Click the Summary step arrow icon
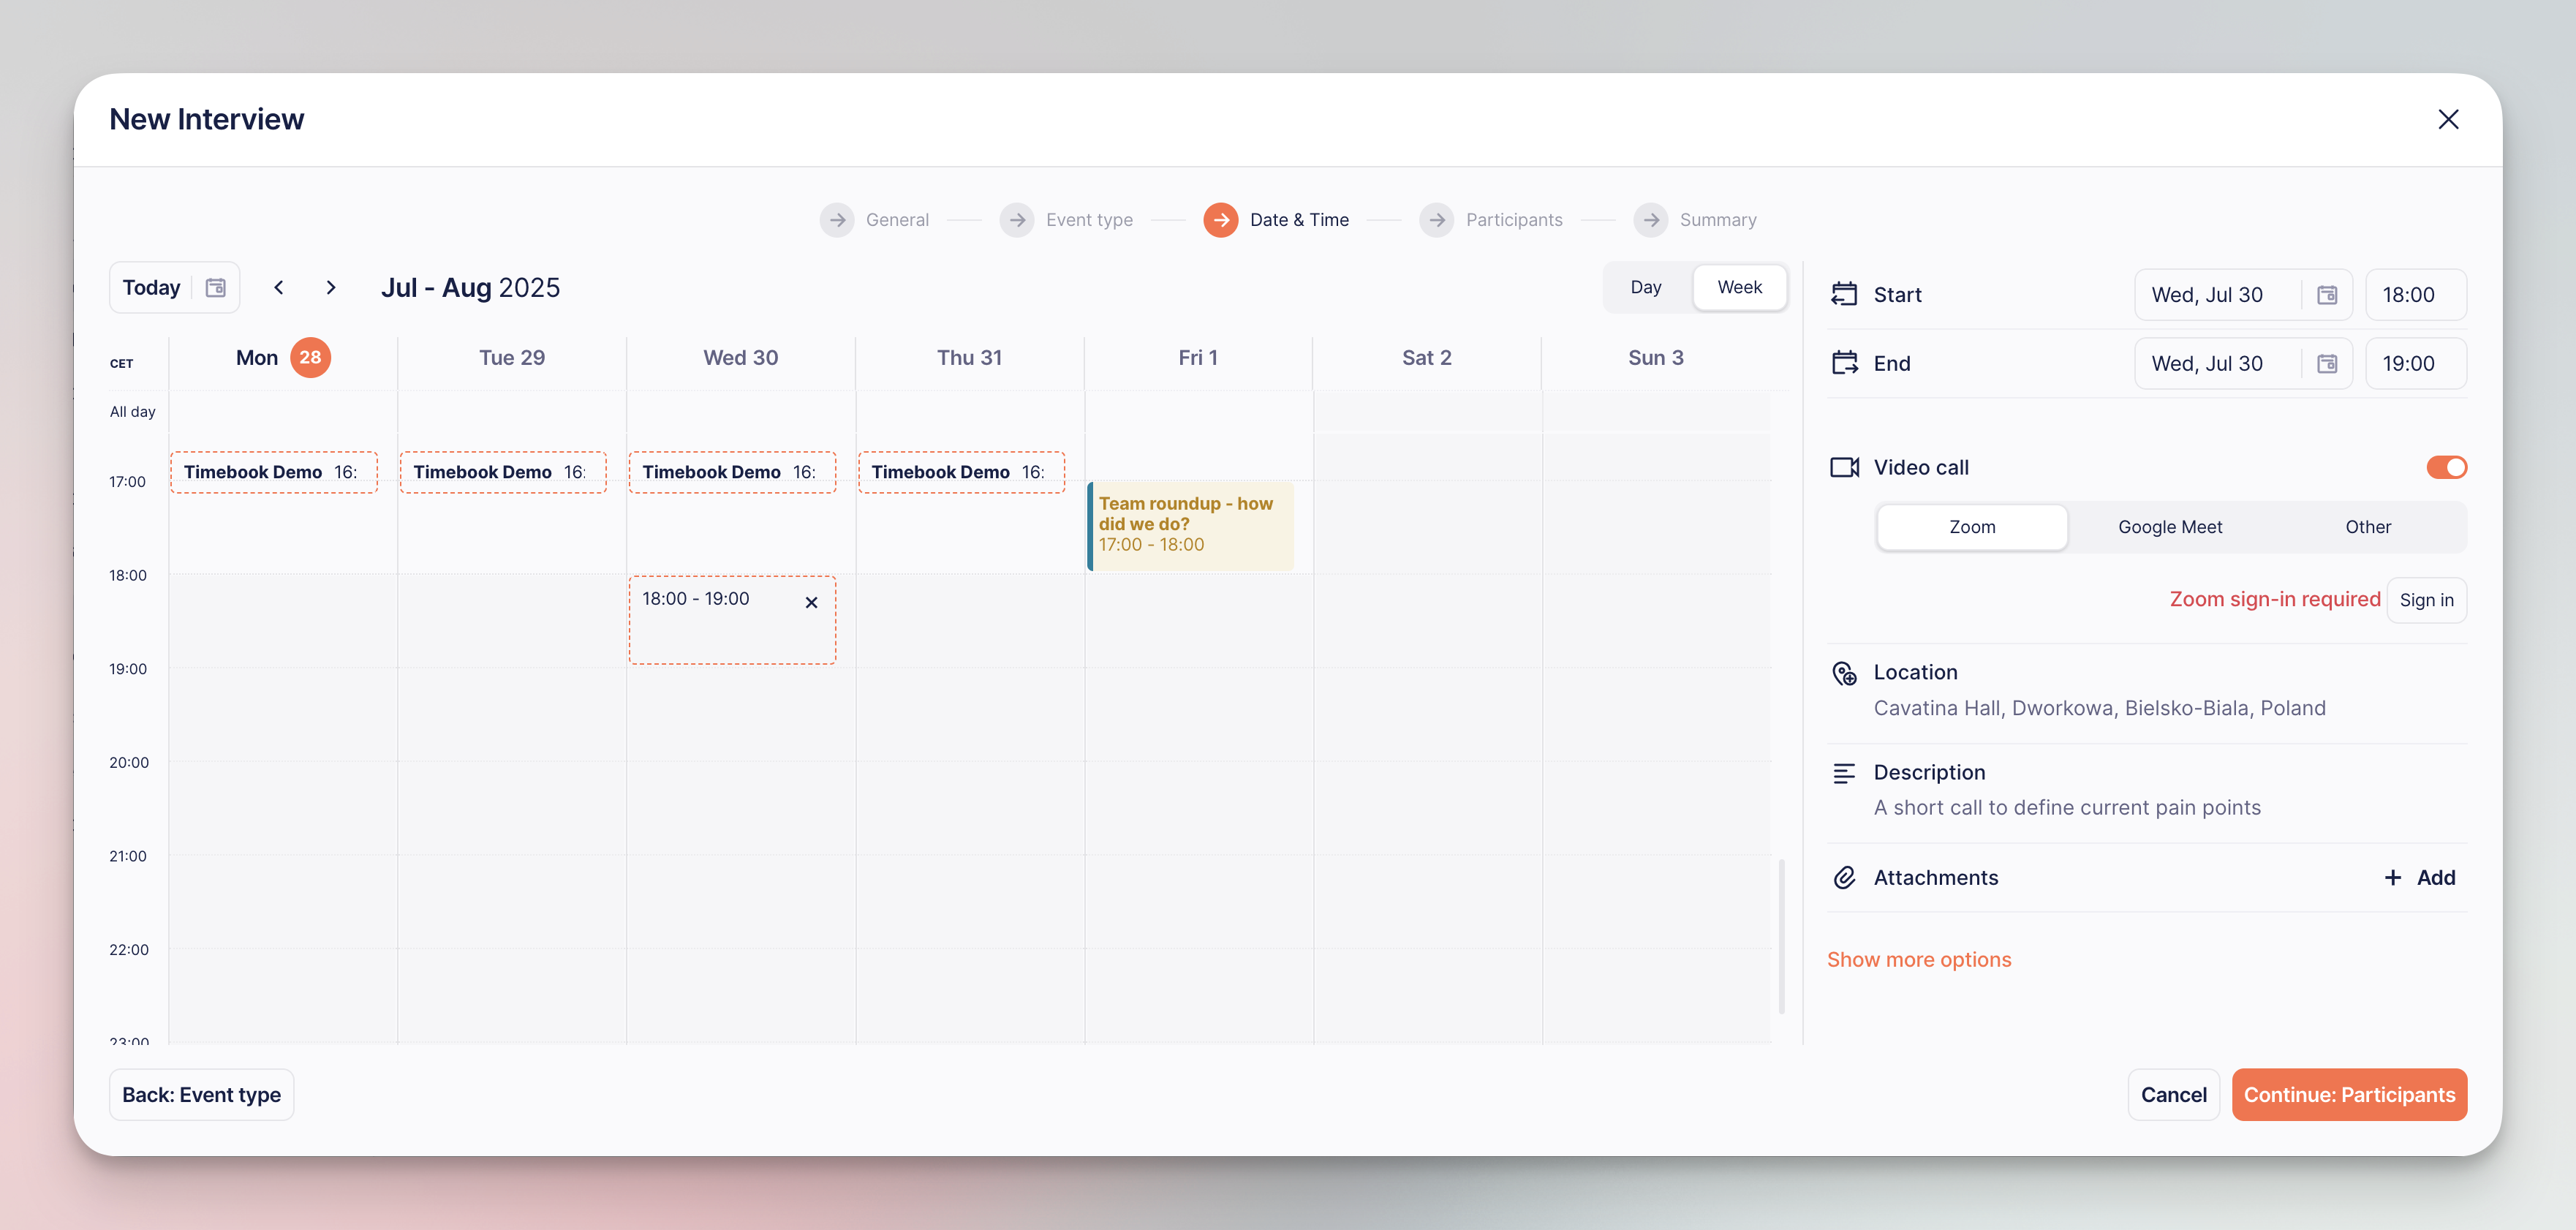Image resolution: width=2576 pixels, height=1230 pixels. (1651, 220)
